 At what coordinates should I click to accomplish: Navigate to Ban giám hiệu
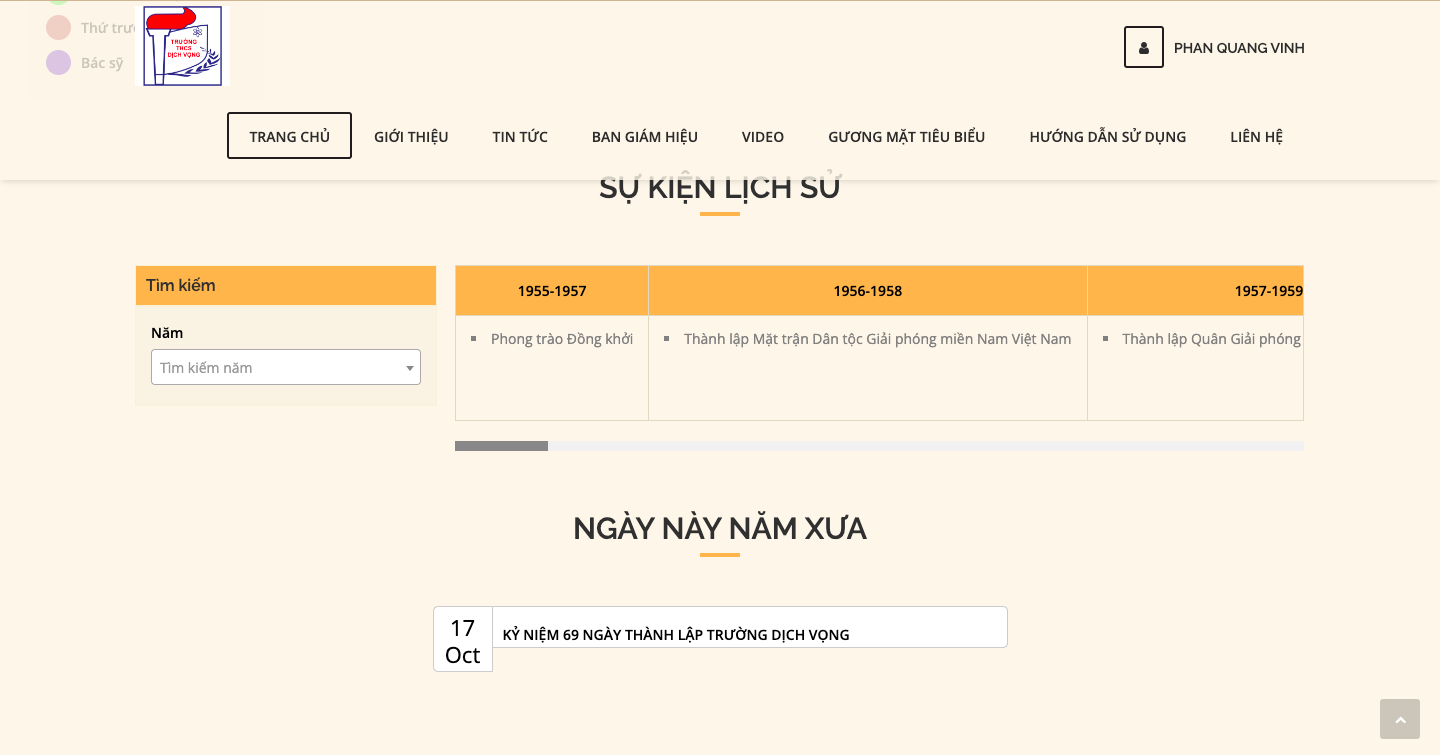(644, 136)
